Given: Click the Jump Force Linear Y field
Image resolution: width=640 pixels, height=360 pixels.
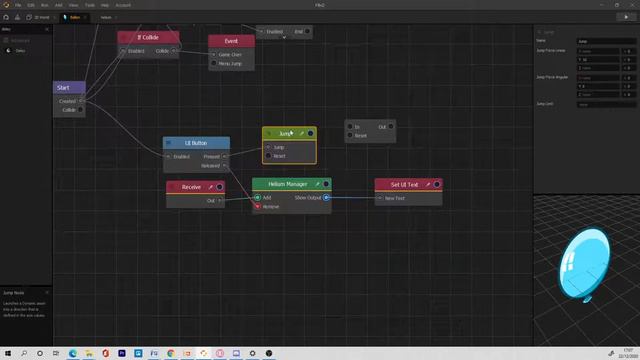Looking at the screenshot, I should 598,60.
